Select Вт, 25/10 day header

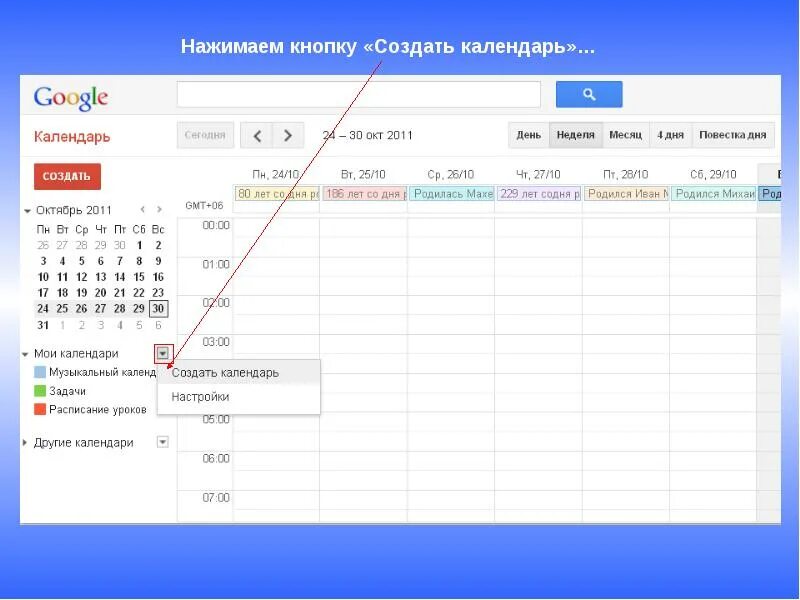click(363, 174)
